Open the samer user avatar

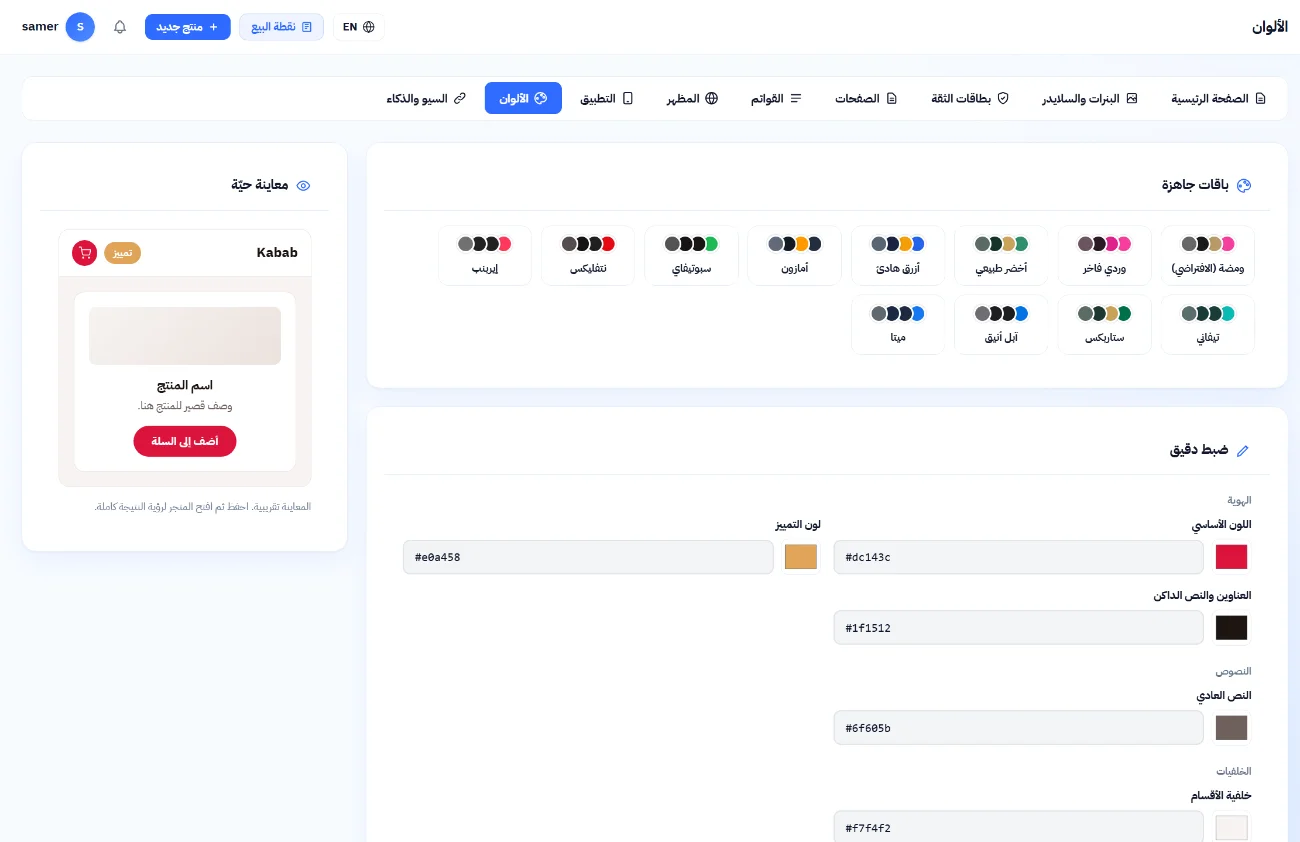80,27
